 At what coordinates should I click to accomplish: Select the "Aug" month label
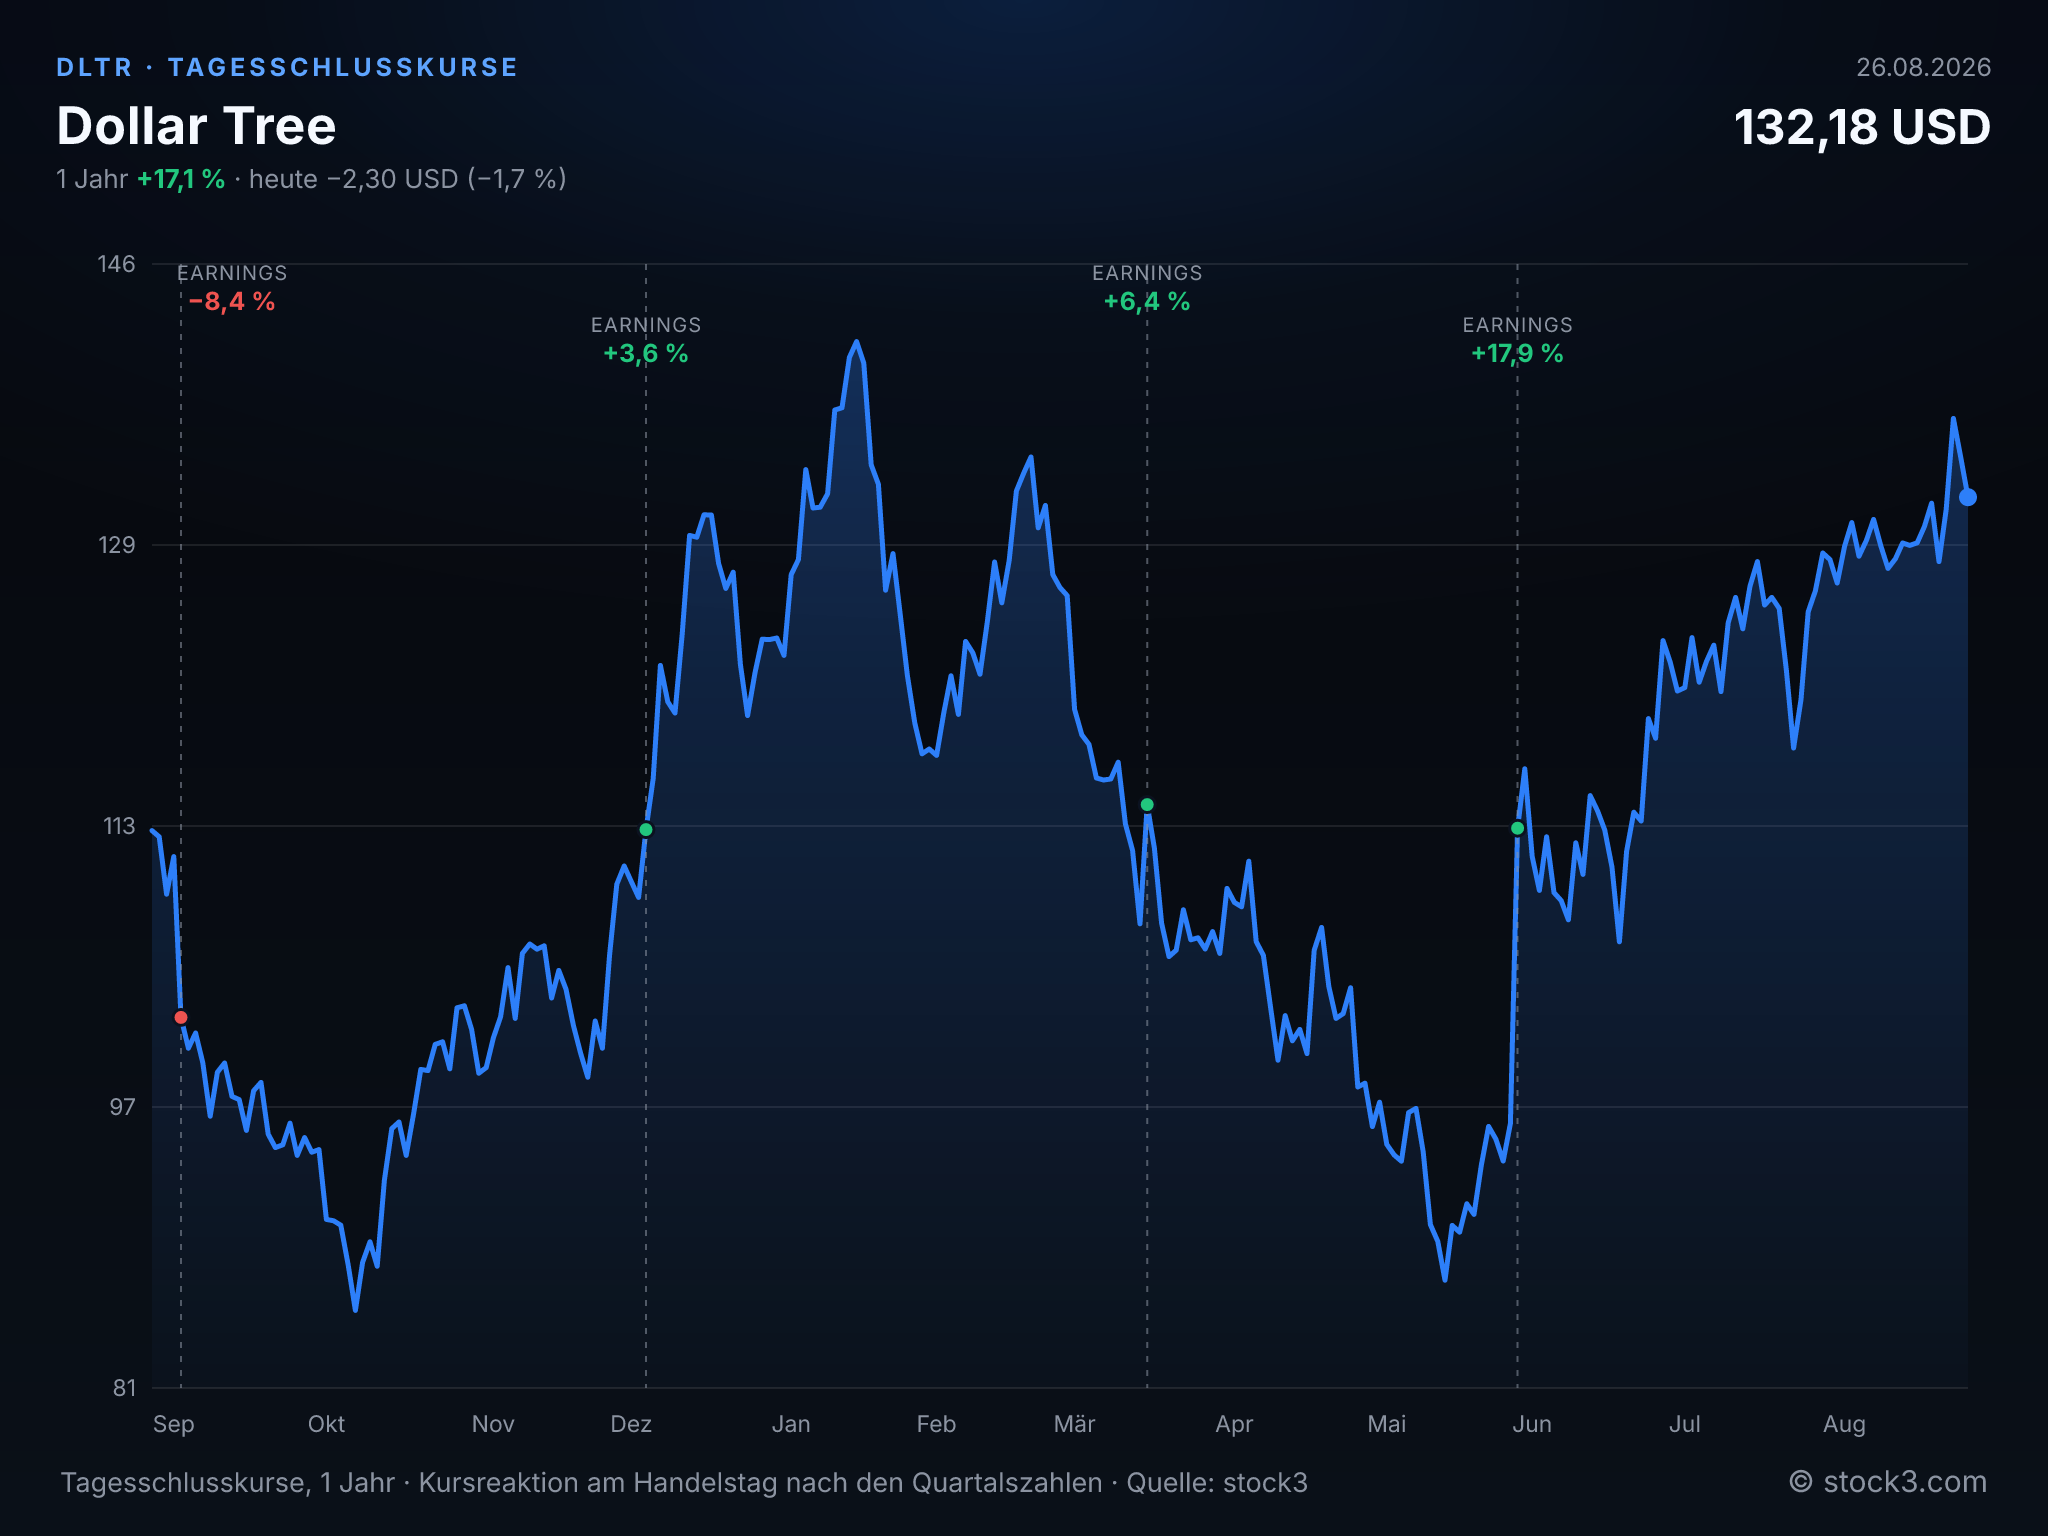1844,1424
